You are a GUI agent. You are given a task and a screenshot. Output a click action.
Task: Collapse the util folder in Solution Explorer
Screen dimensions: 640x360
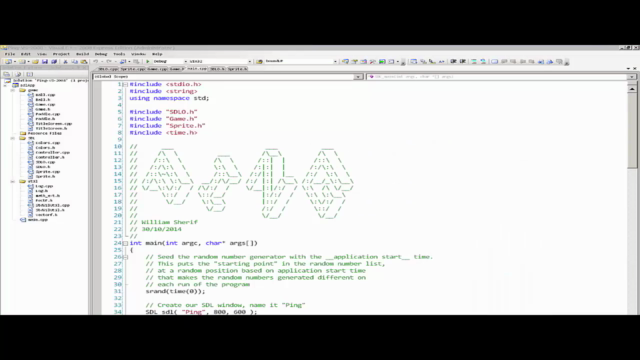(x=13, y=182)
